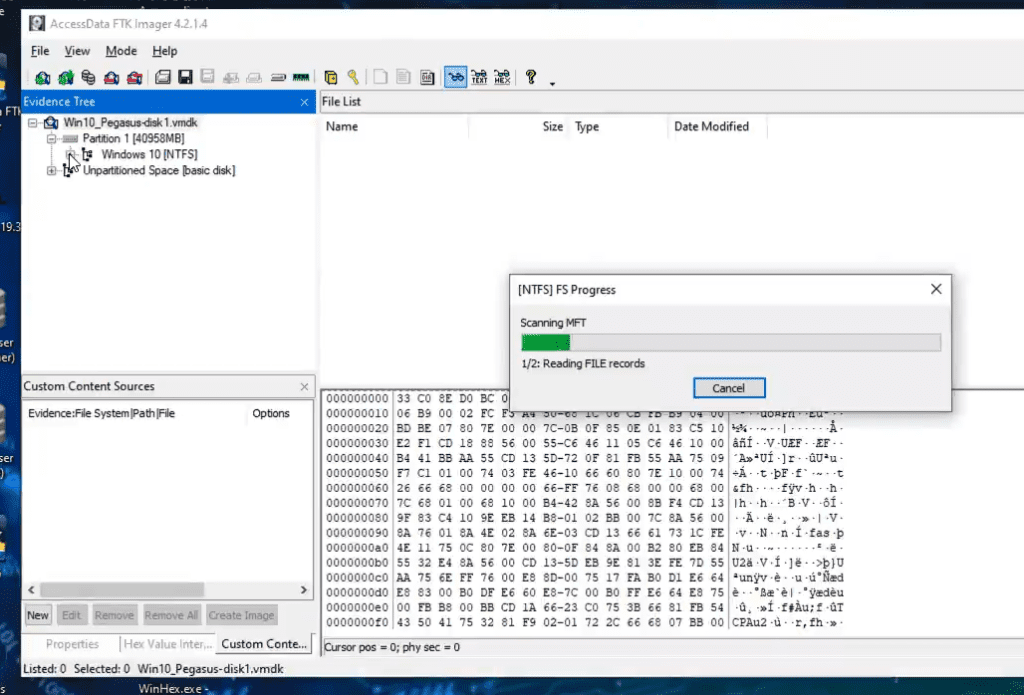The image size is (1024, 695).
Task: Expand the Unpartitioned Space node
Action: (x=51, y=170)
